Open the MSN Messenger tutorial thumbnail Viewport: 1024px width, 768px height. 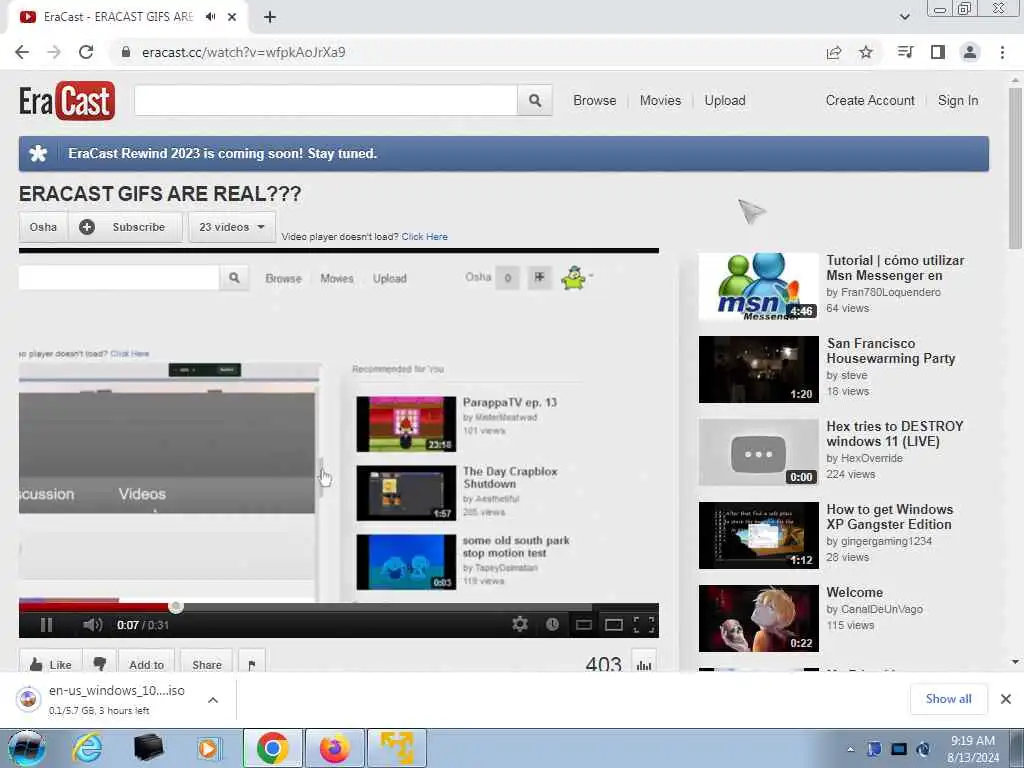pos(758,287)
